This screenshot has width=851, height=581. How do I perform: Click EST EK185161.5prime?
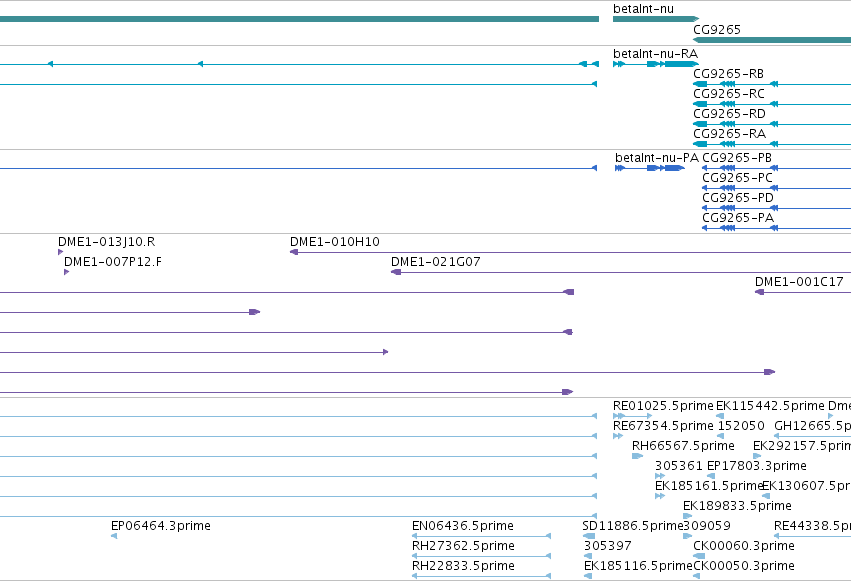[x=709, y=486]
